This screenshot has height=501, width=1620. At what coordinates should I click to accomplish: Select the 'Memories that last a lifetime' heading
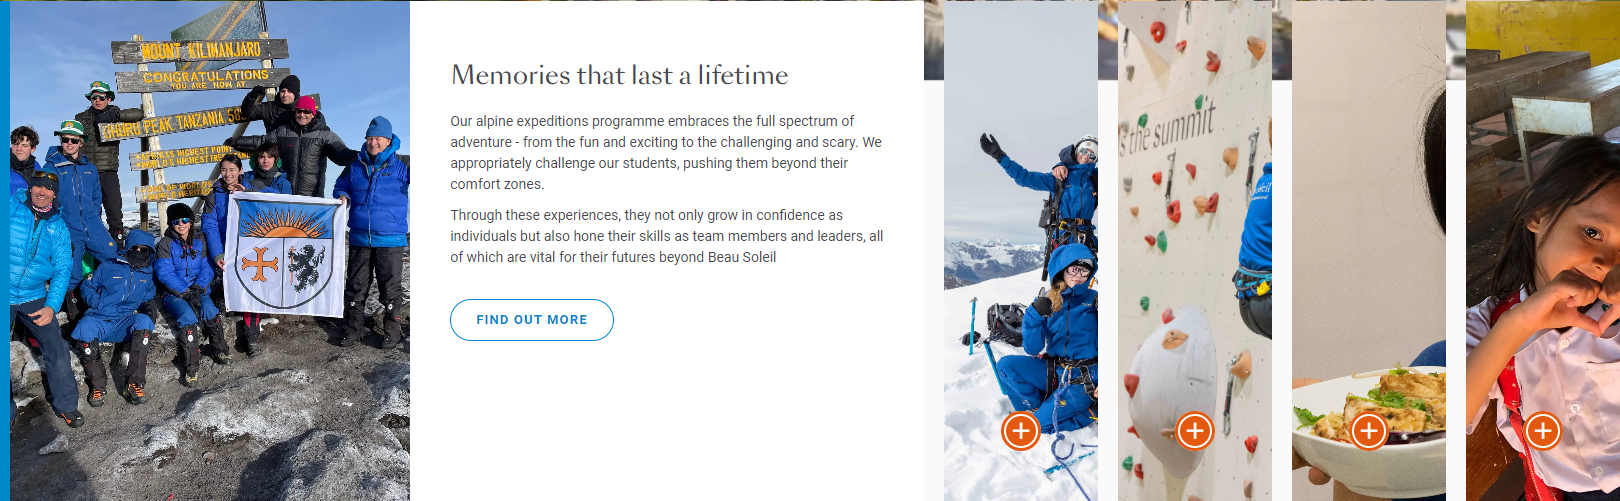[x=619, y=75]
